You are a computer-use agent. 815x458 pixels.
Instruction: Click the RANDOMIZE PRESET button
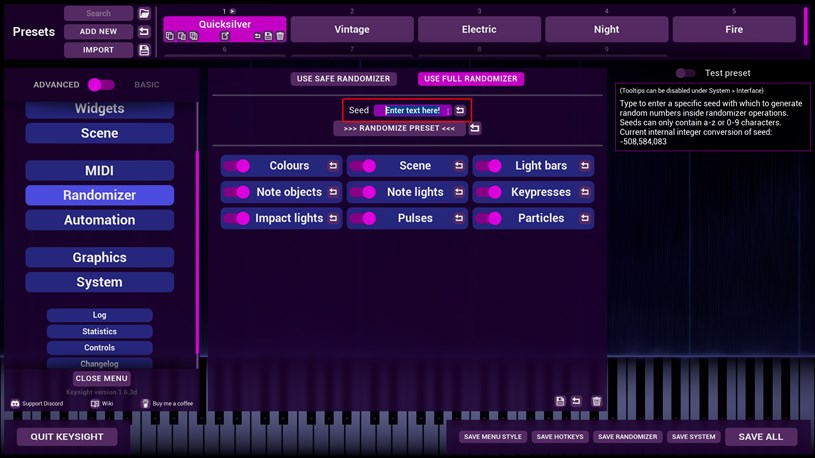(399, 128)
